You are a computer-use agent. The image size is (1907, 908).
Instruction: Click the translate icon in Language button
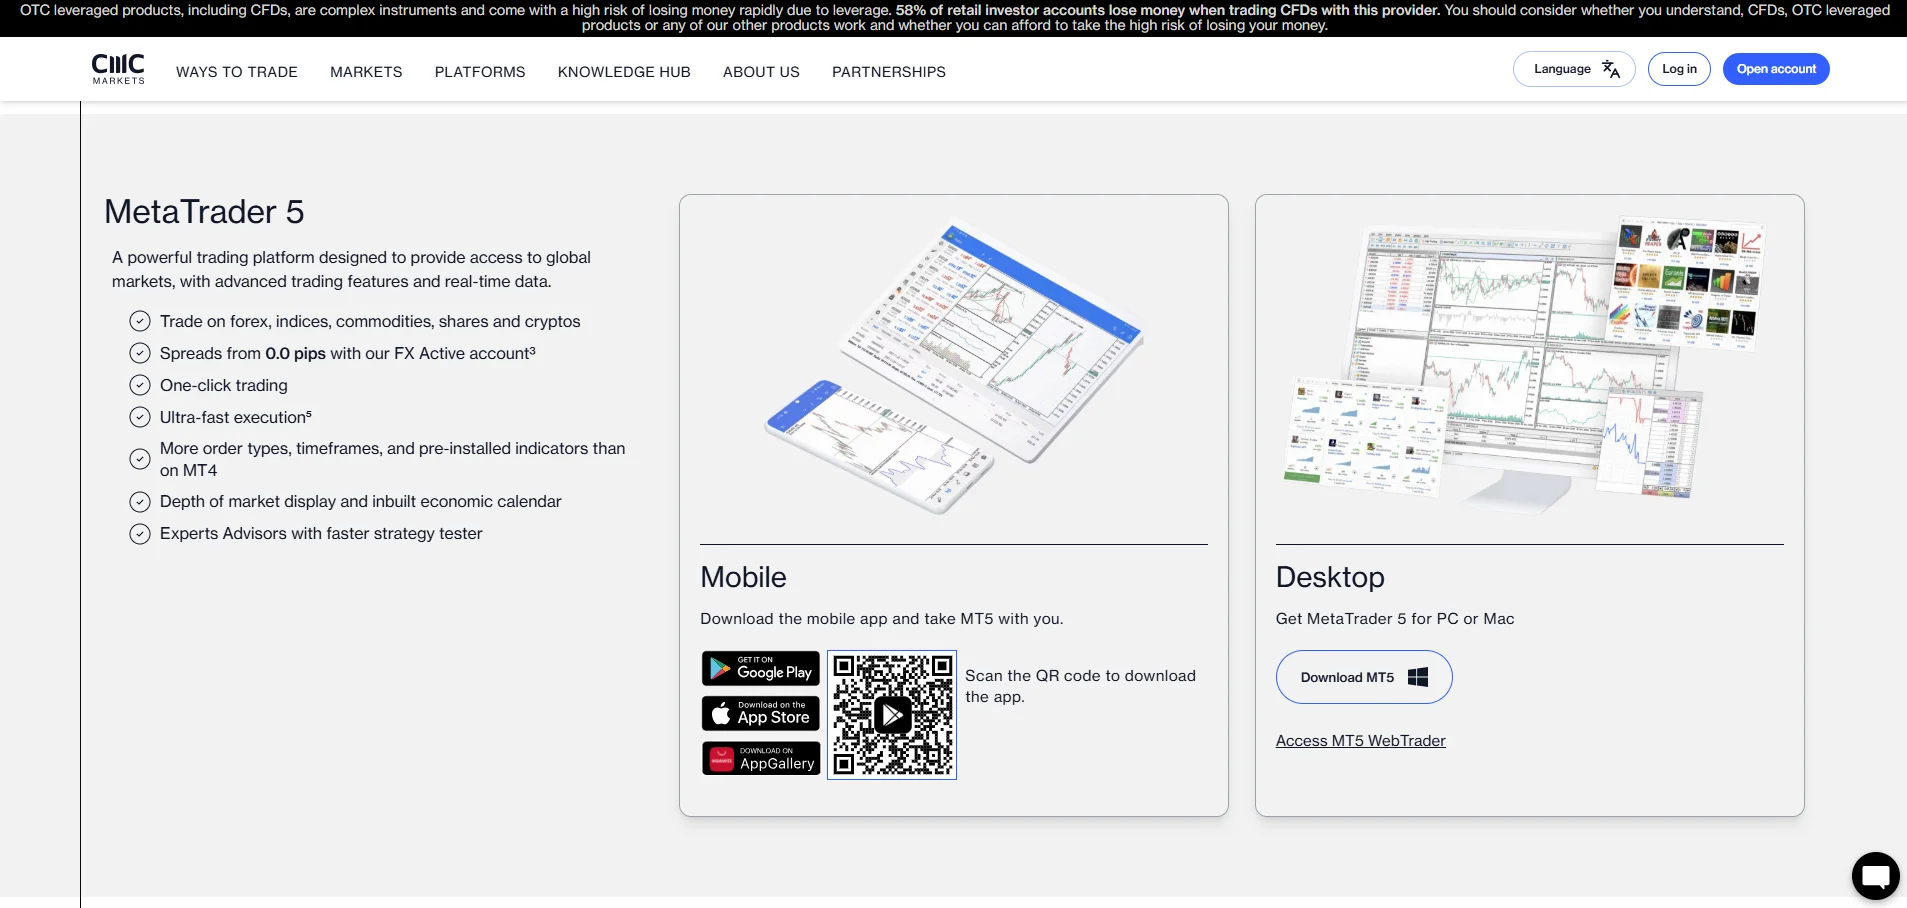[1610, 69]
